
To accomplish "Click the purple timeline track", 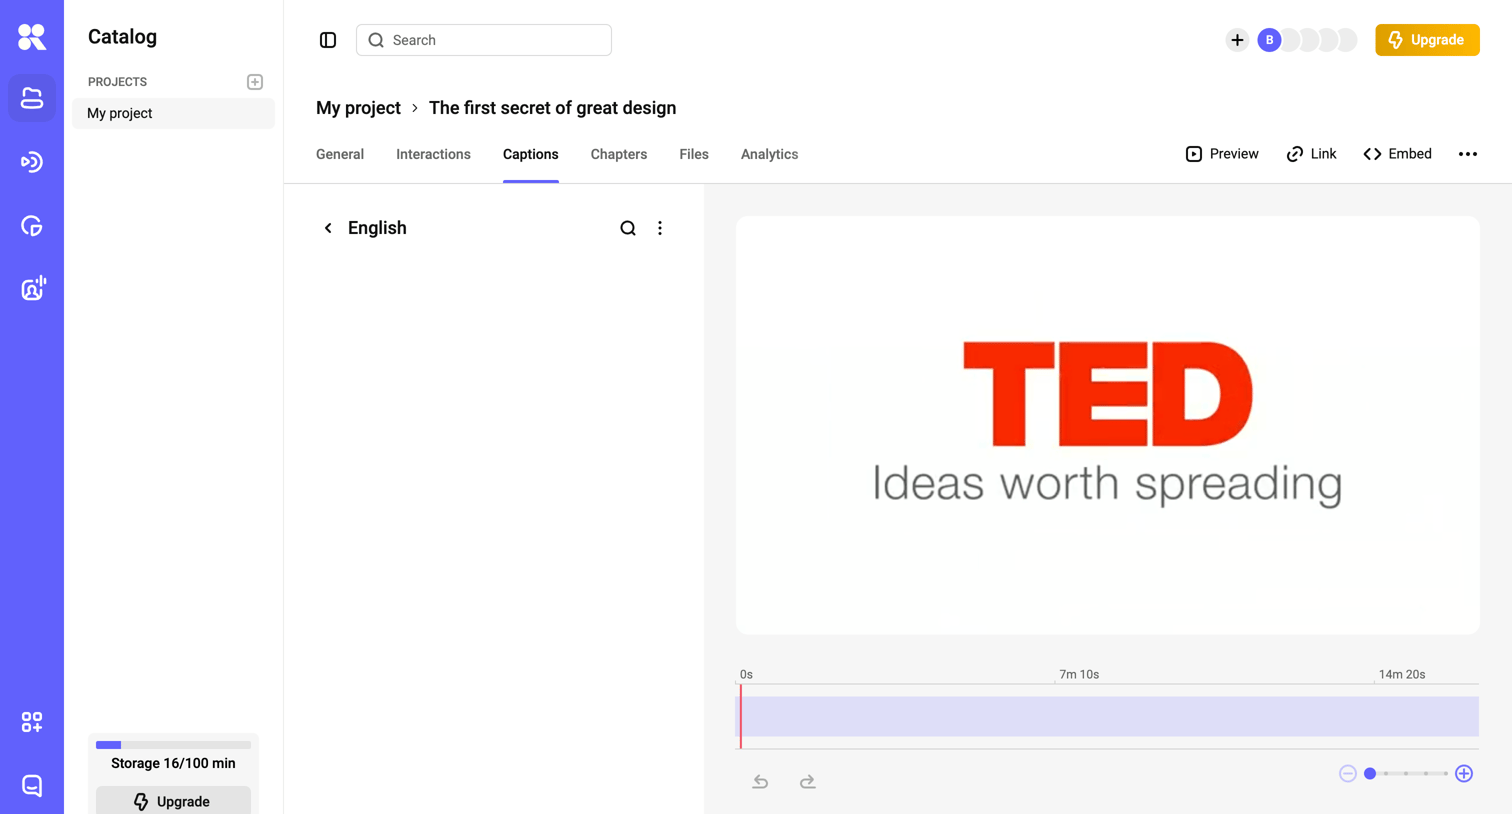I will (1108, 716).
